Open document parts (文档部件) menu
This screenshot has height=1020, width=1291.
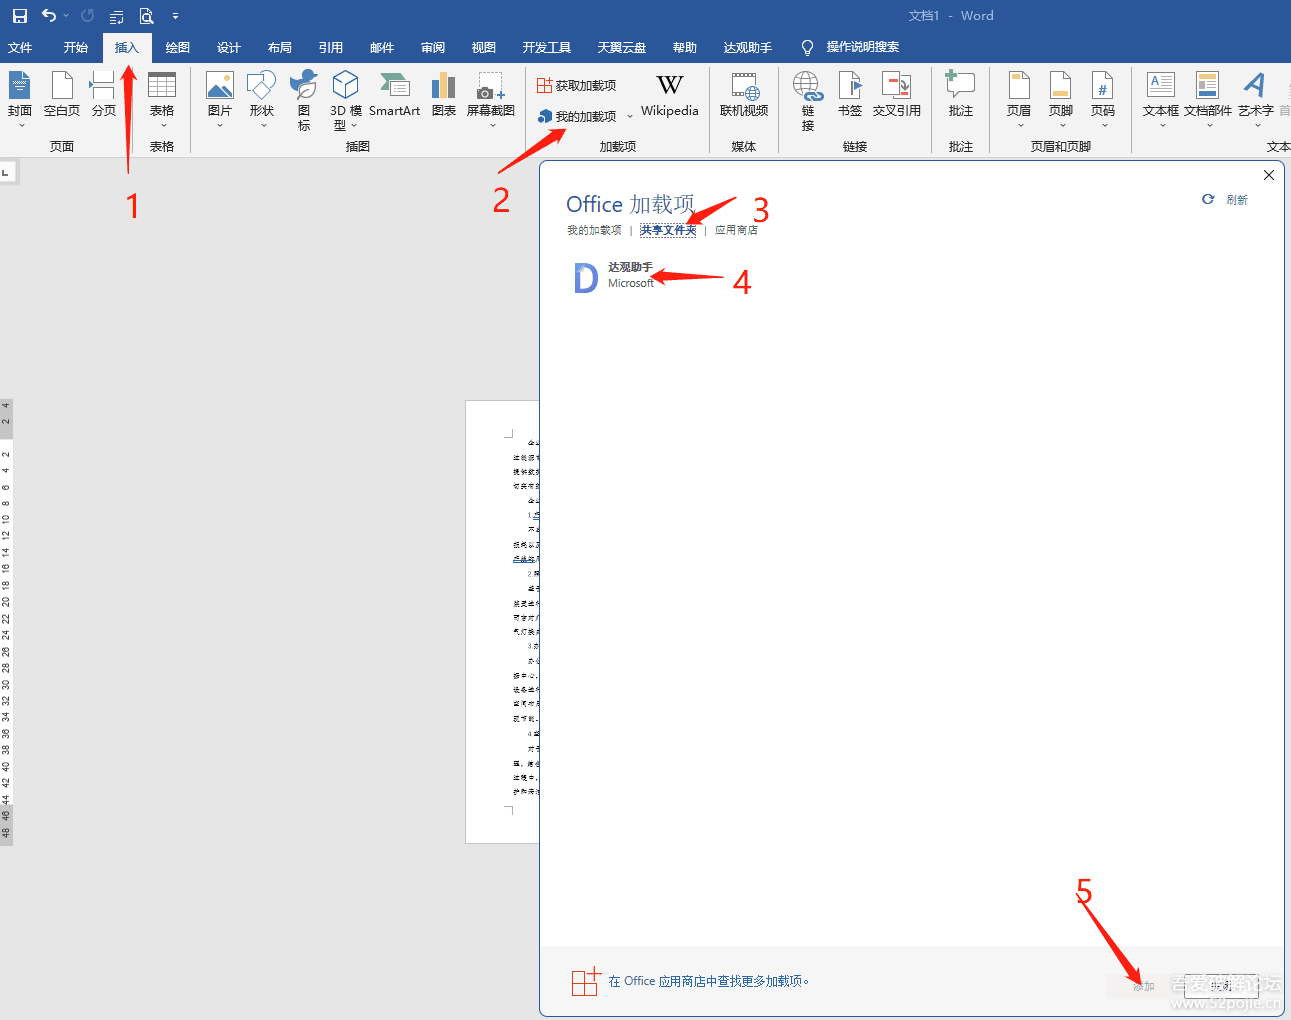pyautogui.click(x=1208, y=100)
